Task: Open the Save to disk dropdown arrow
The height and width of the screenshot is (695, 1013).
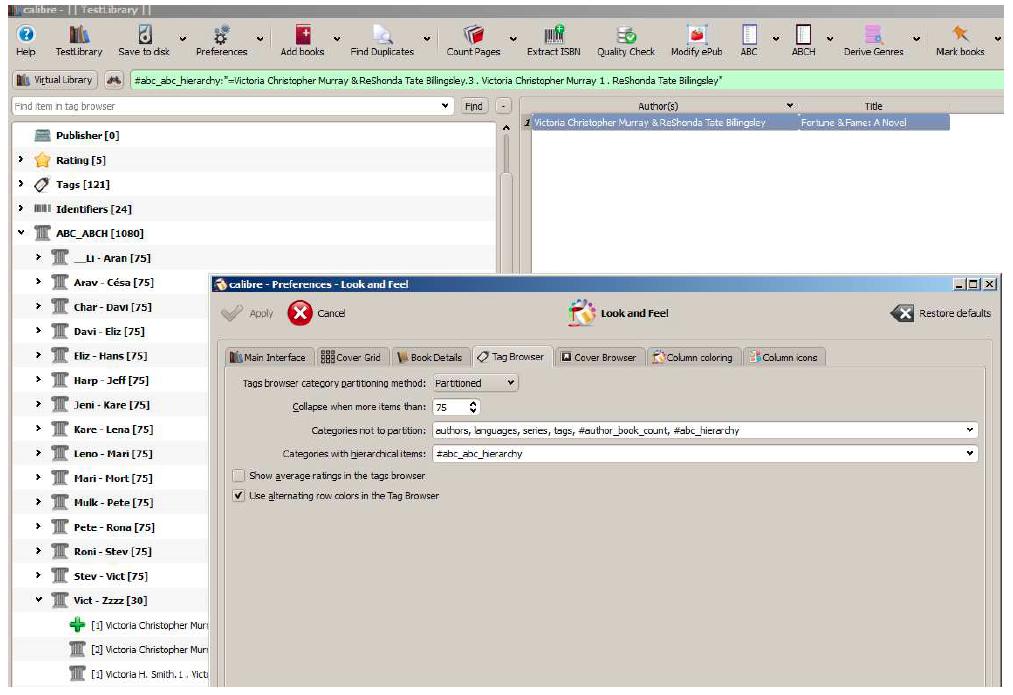Action: (x=183, y=39)
